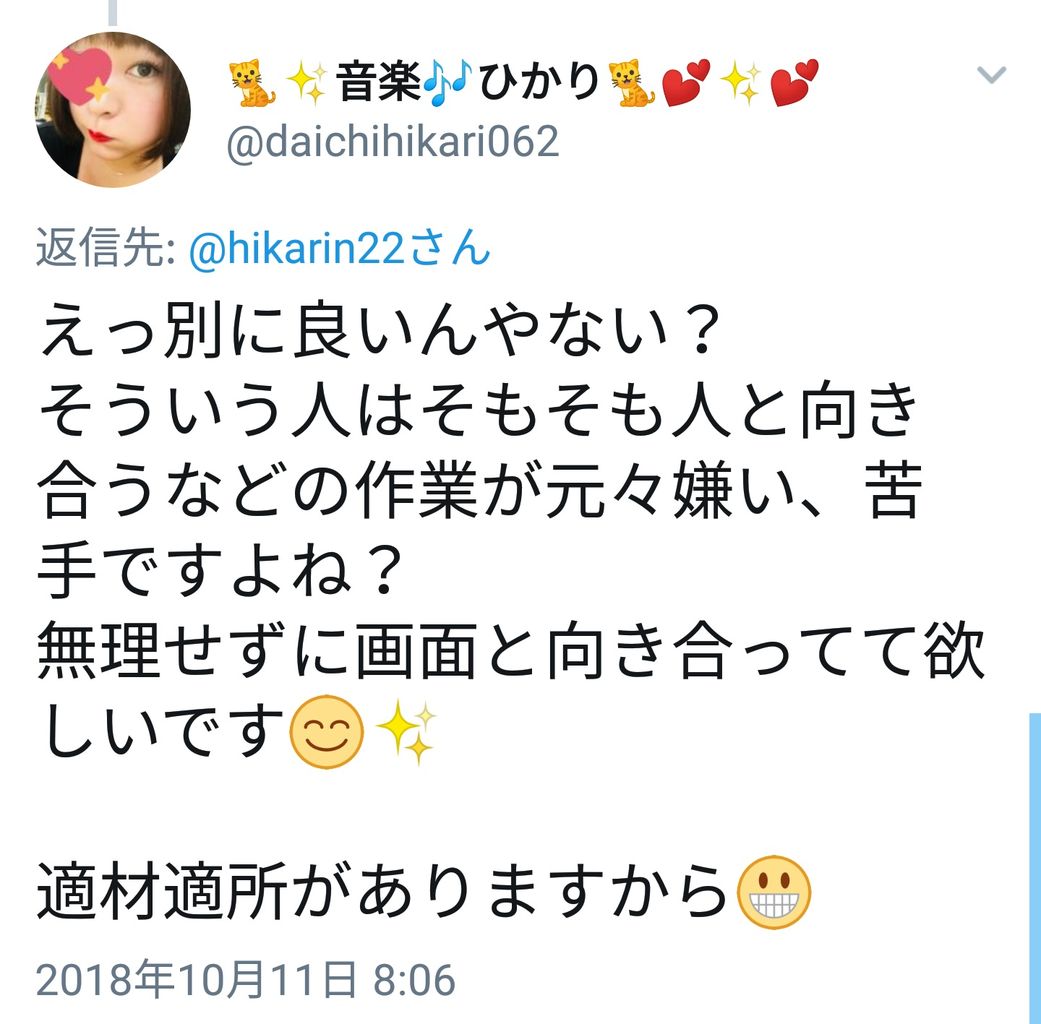
Task: Click the sparkles emoji between the hearts
Action: [740, 84]
